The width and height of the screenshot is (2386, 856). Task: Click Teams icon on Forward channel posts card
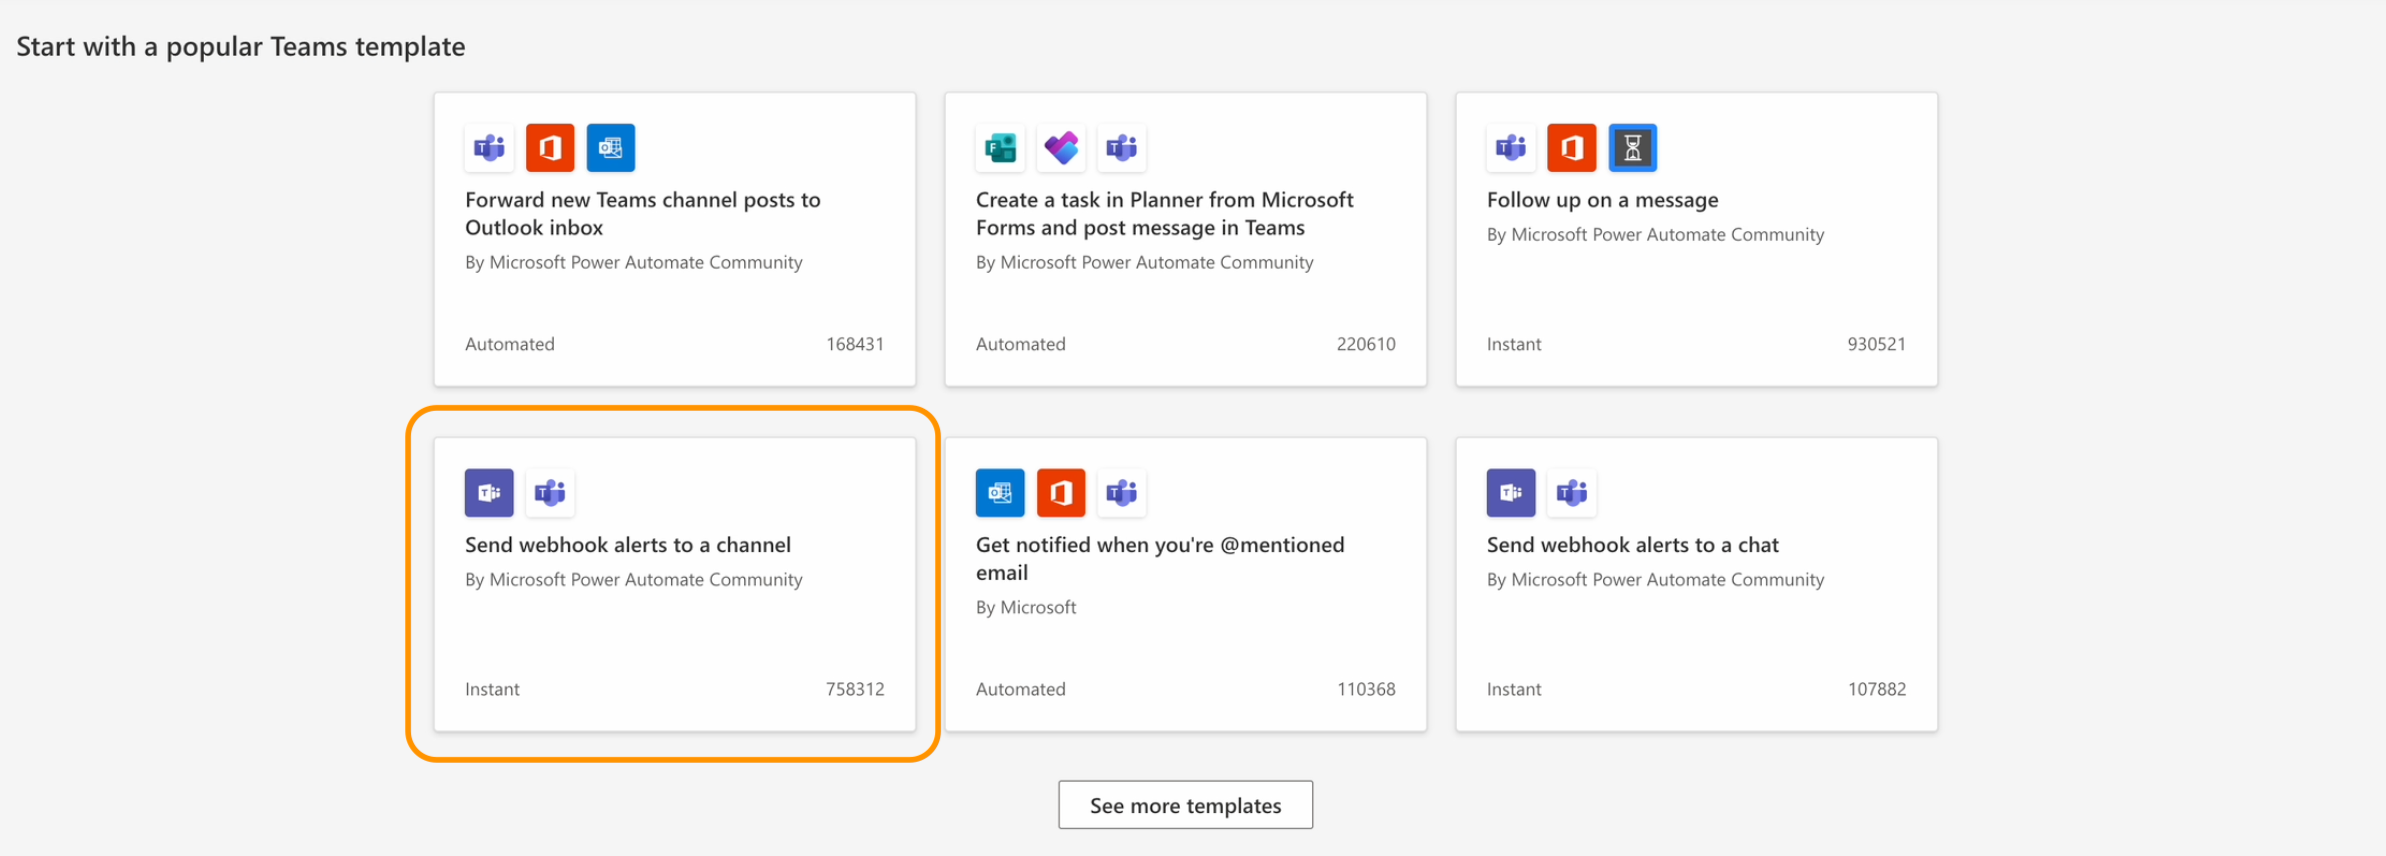coord(489,148)
